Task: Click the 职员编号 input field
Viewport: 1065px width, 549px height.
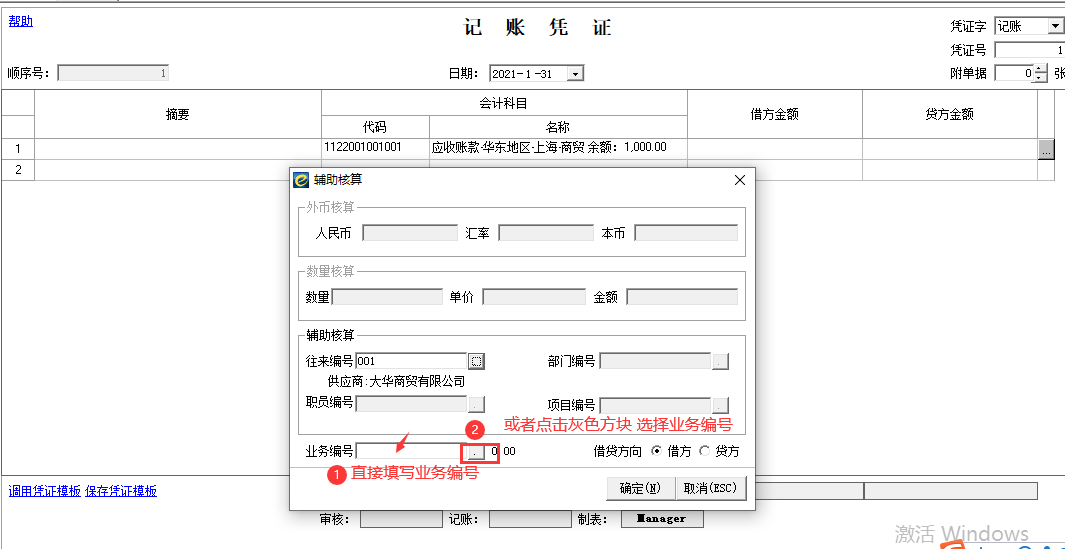Action: click(412, 404)
